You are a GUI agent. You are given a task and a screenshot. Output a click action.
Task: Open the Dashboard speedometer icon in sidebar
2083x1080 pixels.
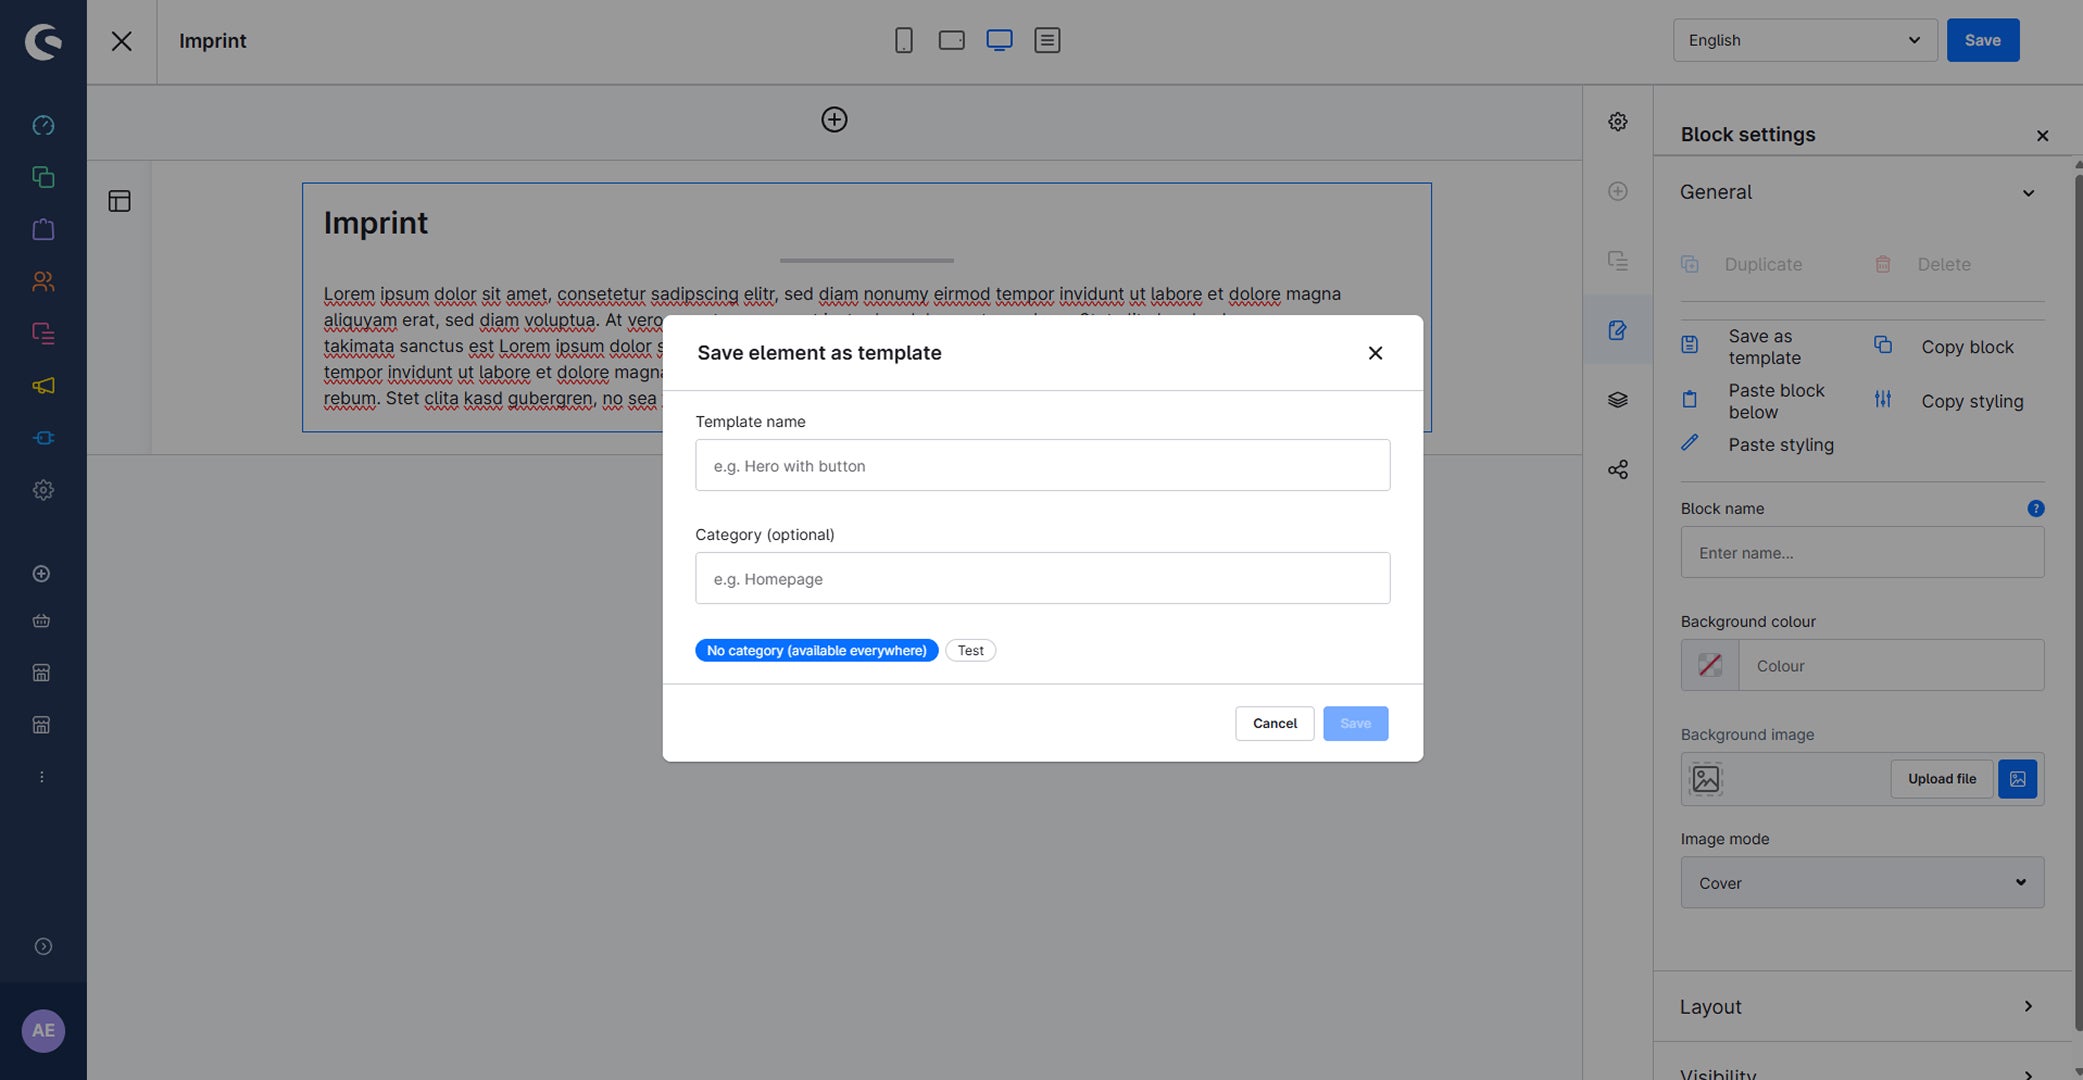click(x=43, y=125)
